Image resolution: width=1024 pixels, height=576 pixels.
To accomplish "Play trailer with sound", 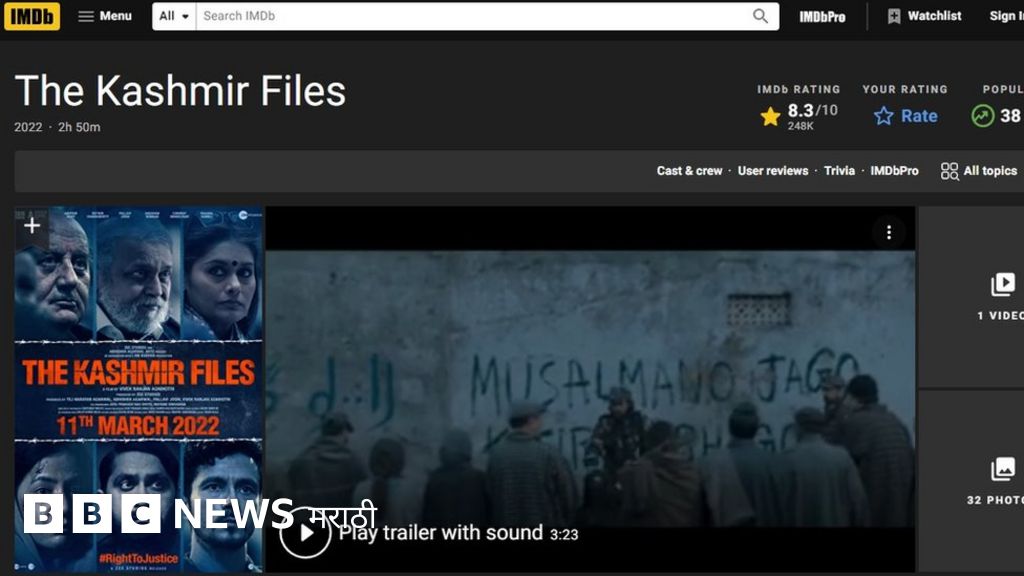I will 305,534.
